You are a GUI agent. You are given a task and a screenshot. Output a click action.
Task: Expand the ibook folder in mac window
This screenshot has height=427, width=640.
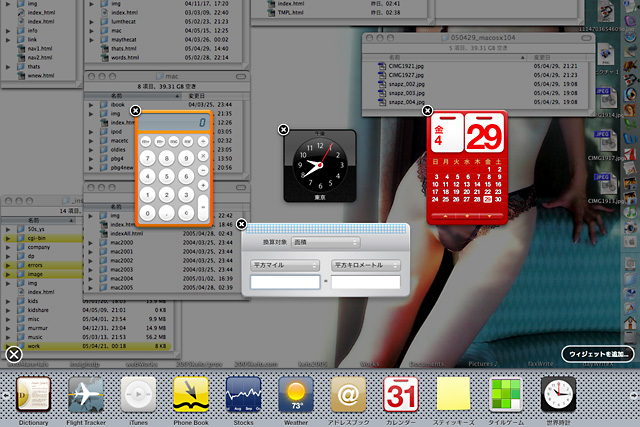[91, 105]
